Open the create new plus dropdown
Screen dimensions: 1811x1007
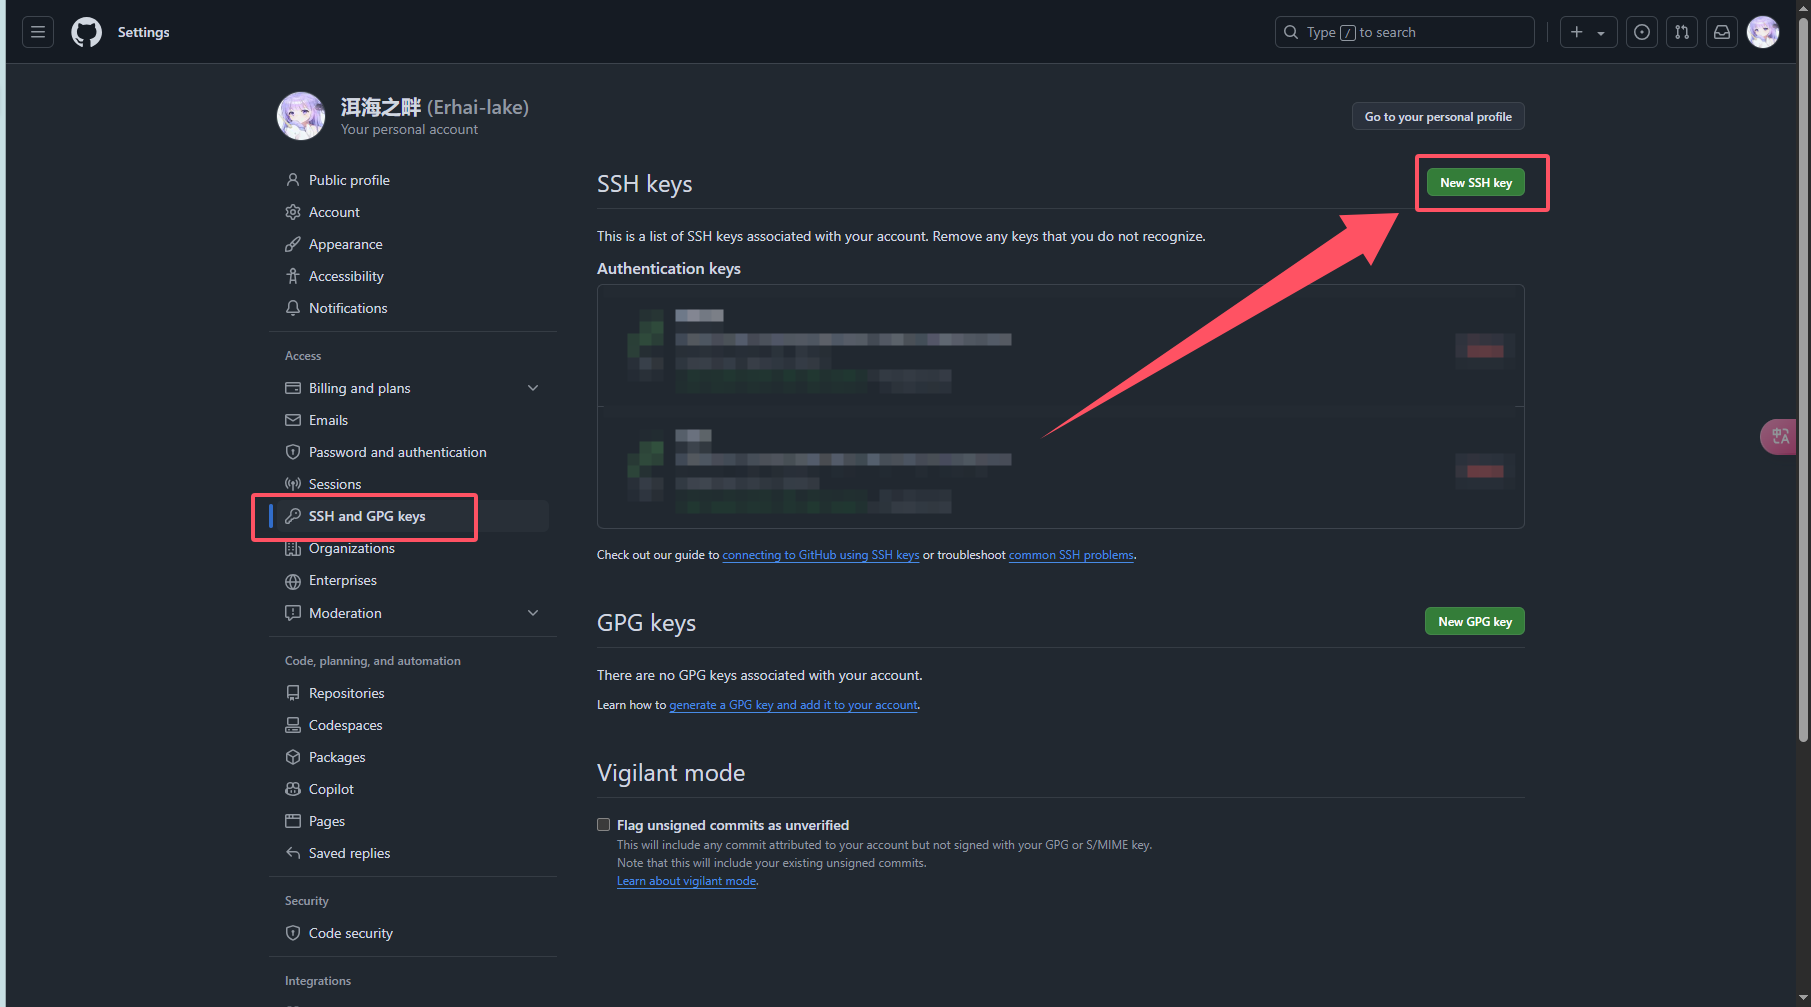point(1587,32)
